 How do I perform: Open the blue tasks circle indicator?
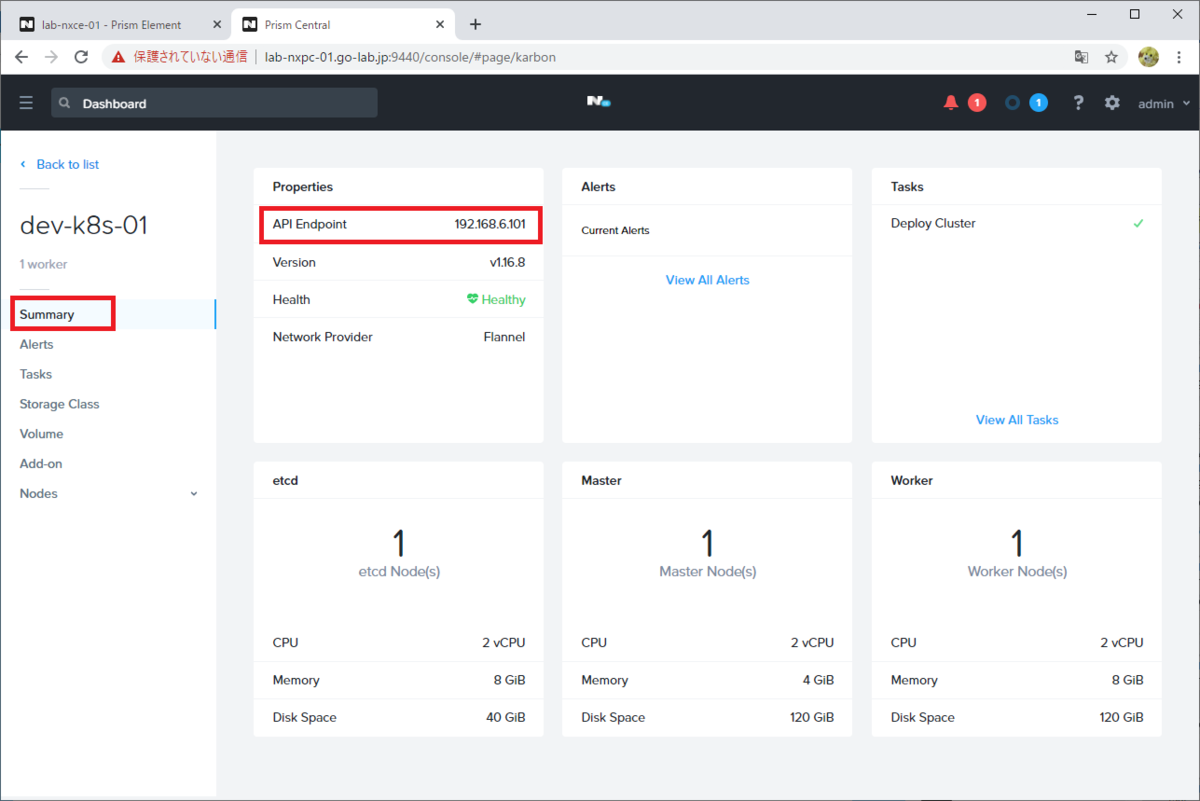tap(1012, 103)
